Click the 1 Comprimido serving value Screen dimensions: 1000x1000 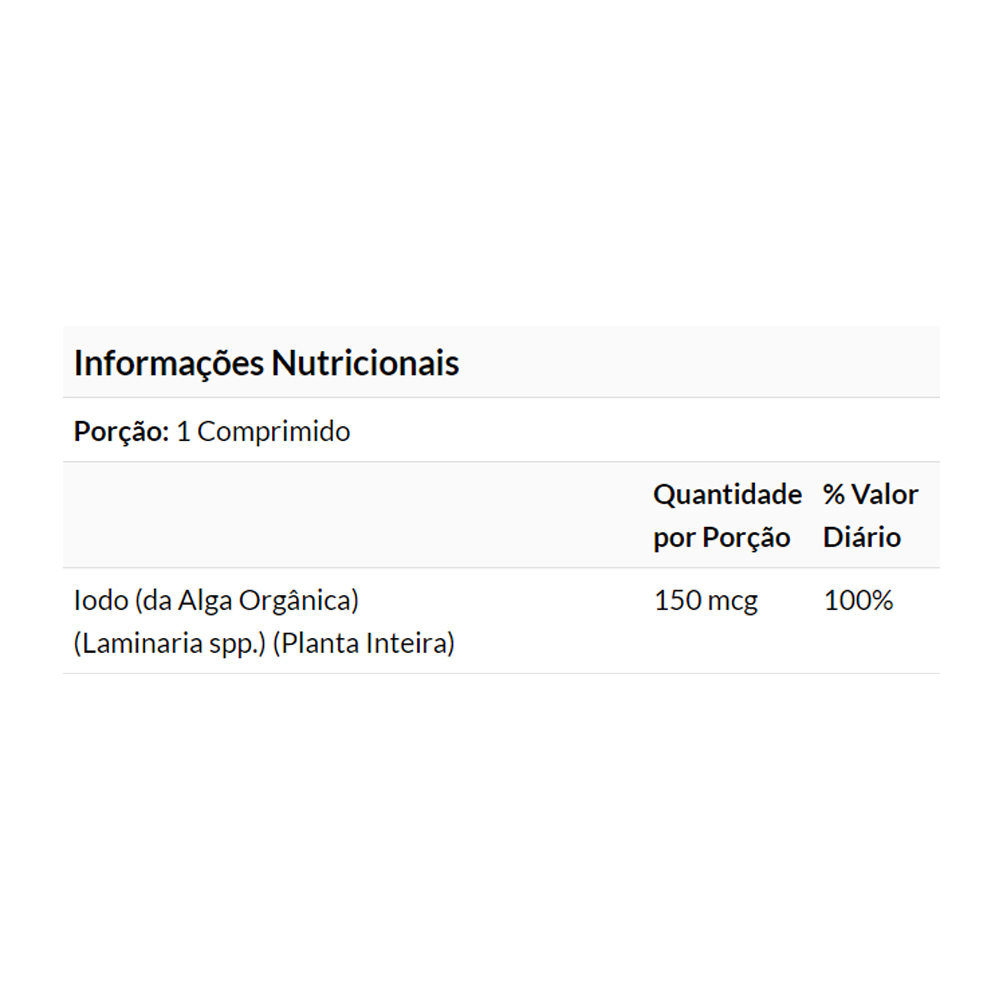tap(263, 432)
